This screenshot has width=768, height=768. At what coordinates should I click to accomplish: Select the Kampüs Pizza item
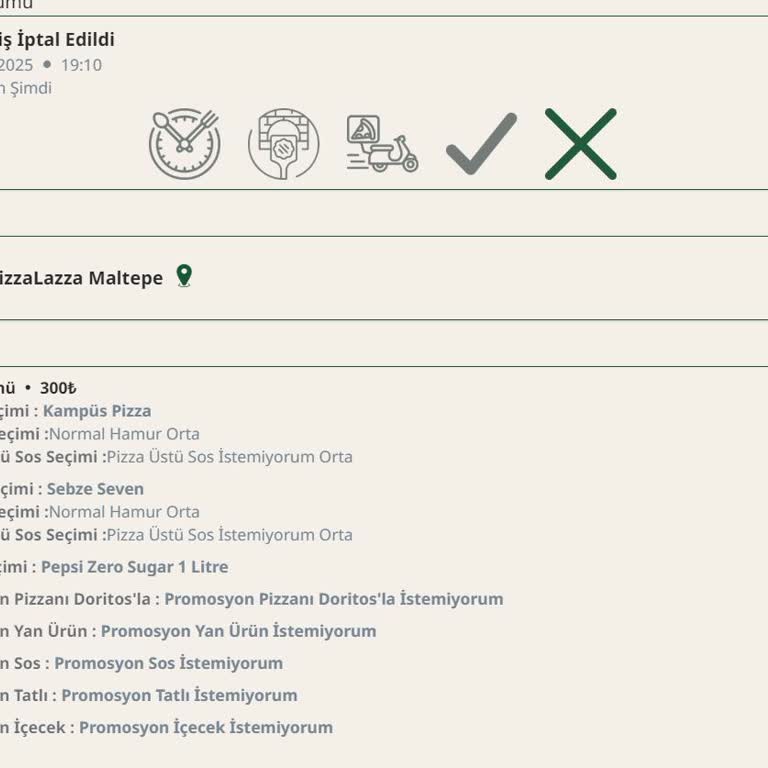point(97,411)
